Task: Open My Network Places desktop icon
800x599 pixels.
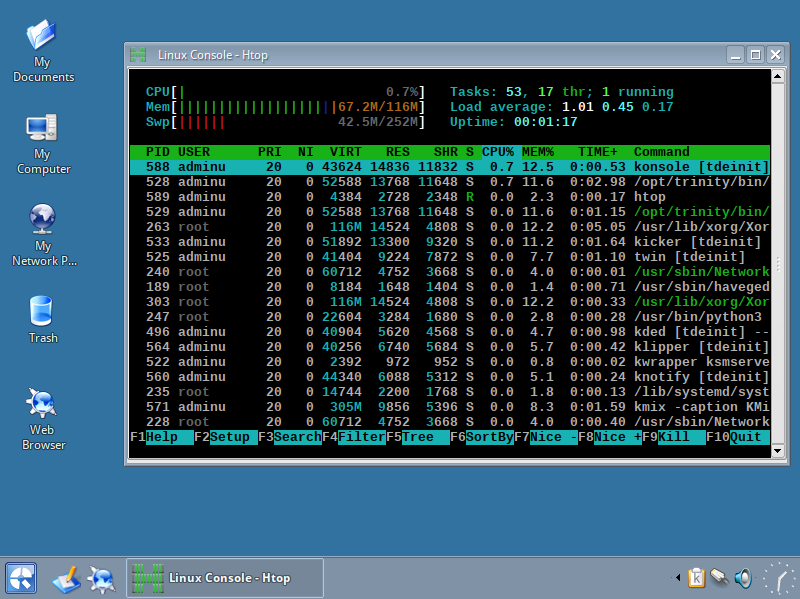Action: click(x=43, y=235)
